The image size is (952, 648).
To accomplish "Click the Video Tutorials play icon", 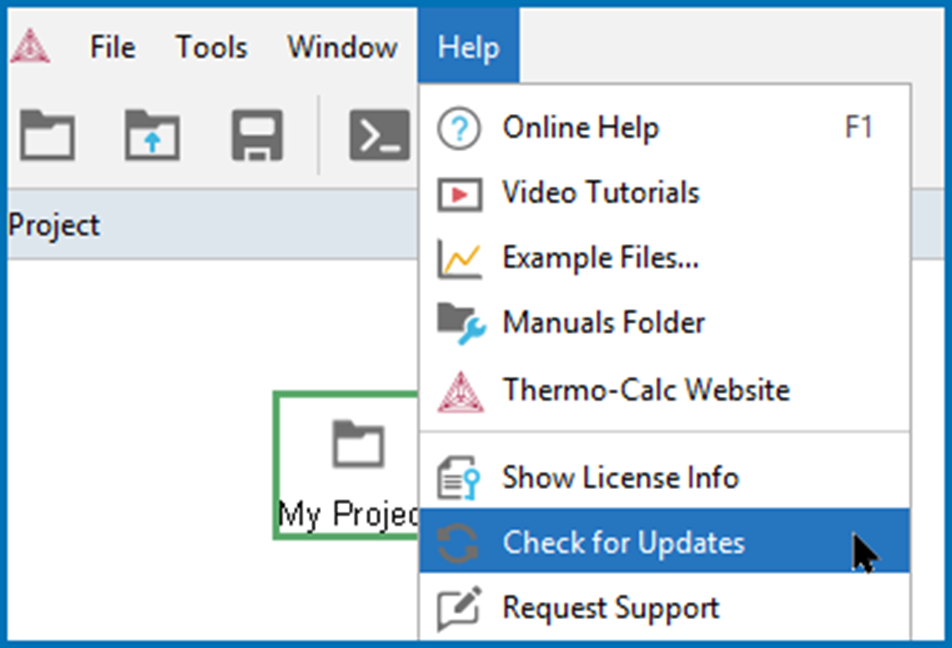I will (460, 194).
